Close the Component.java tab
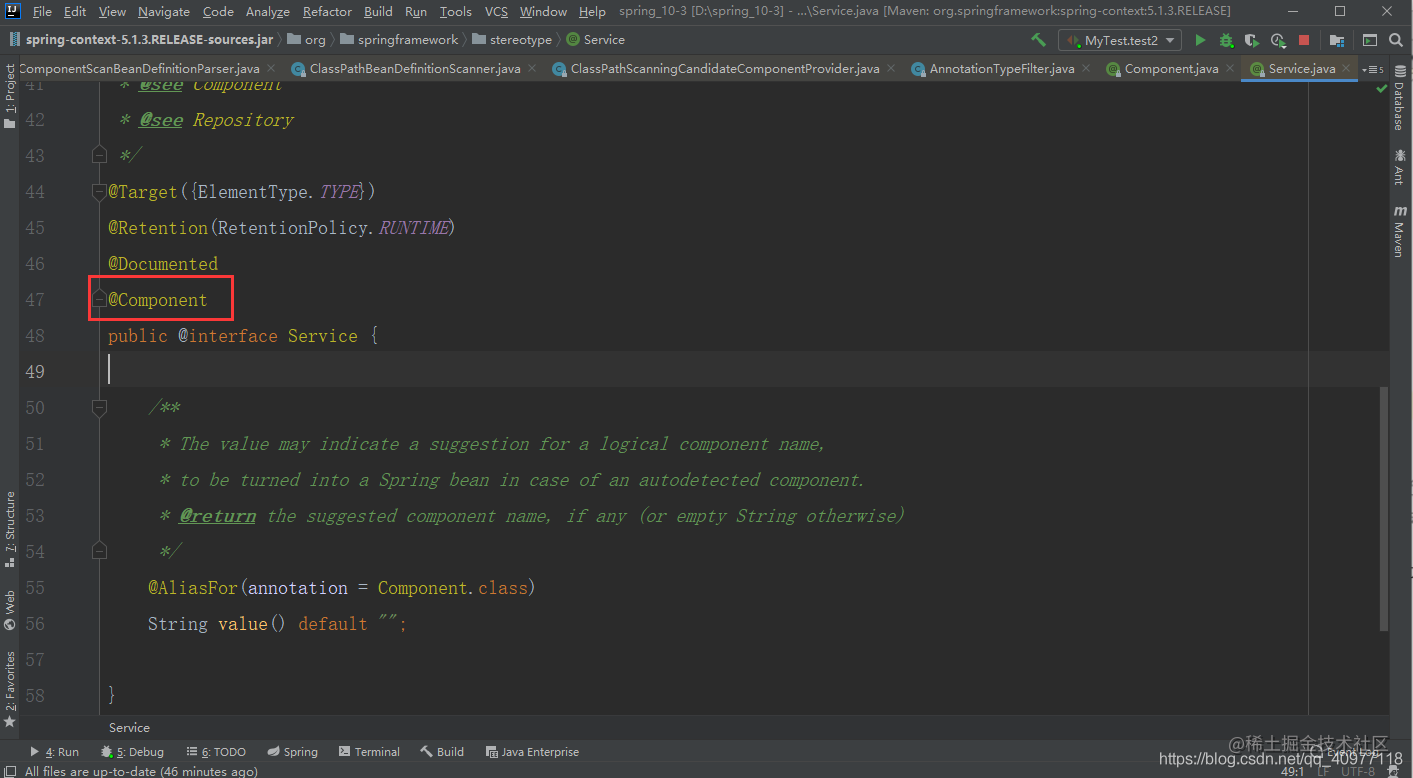The height and width of the screenshot is (778, 1413). point(1230,69)
